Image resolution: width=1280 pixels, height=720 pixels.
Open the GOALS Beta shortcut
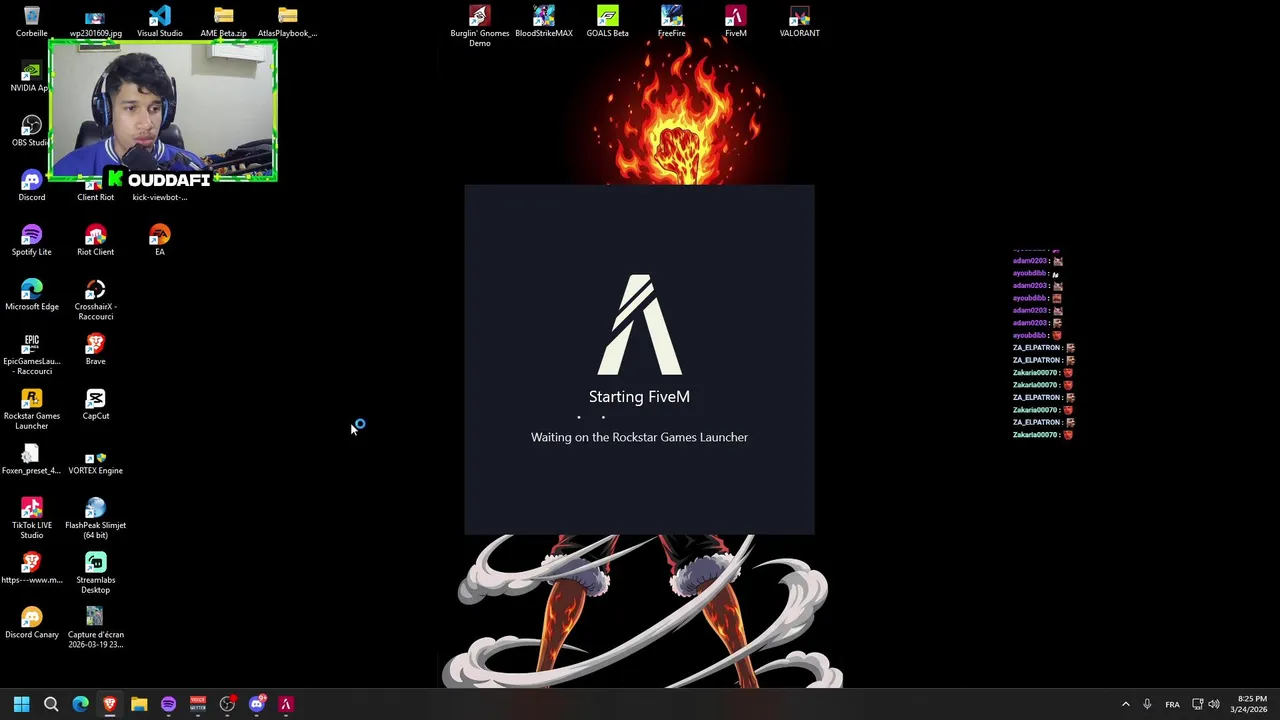tap(607, 21)
